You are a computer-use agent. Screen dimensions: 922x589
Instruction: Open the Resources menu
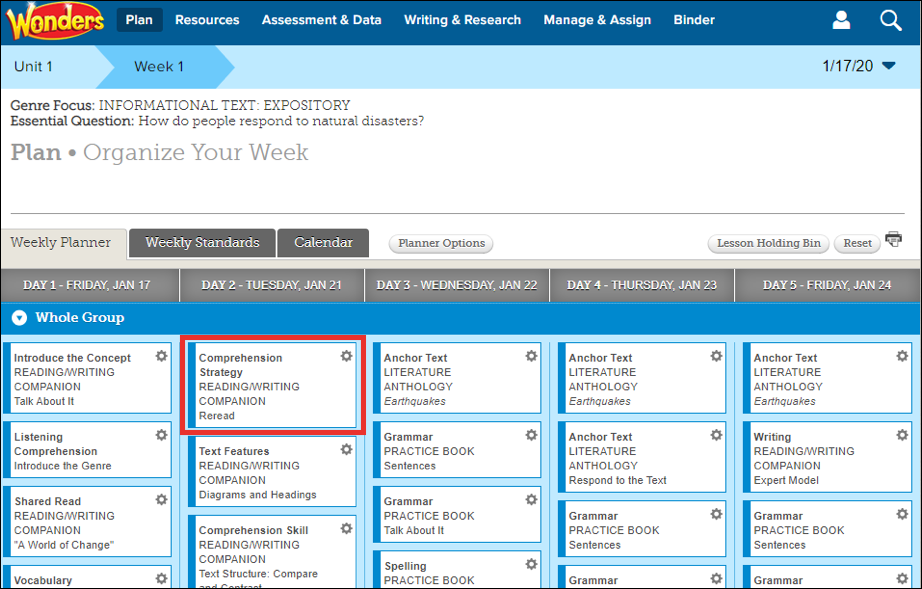point(207,20)
